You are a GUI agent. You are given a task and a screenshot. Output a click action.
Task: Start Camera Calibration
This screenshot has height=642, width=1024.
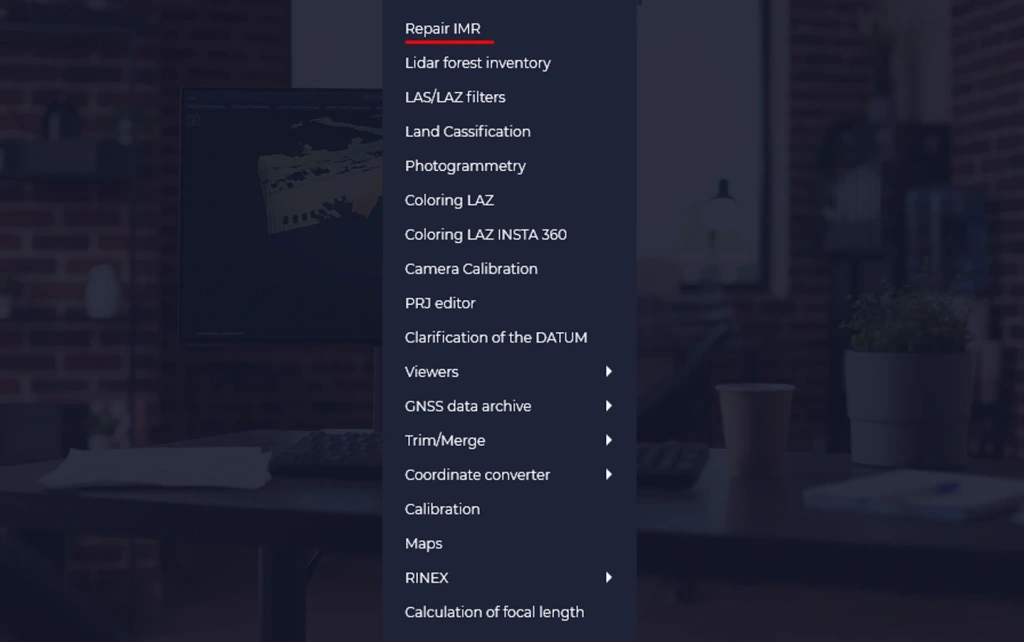tap(471, 269)
